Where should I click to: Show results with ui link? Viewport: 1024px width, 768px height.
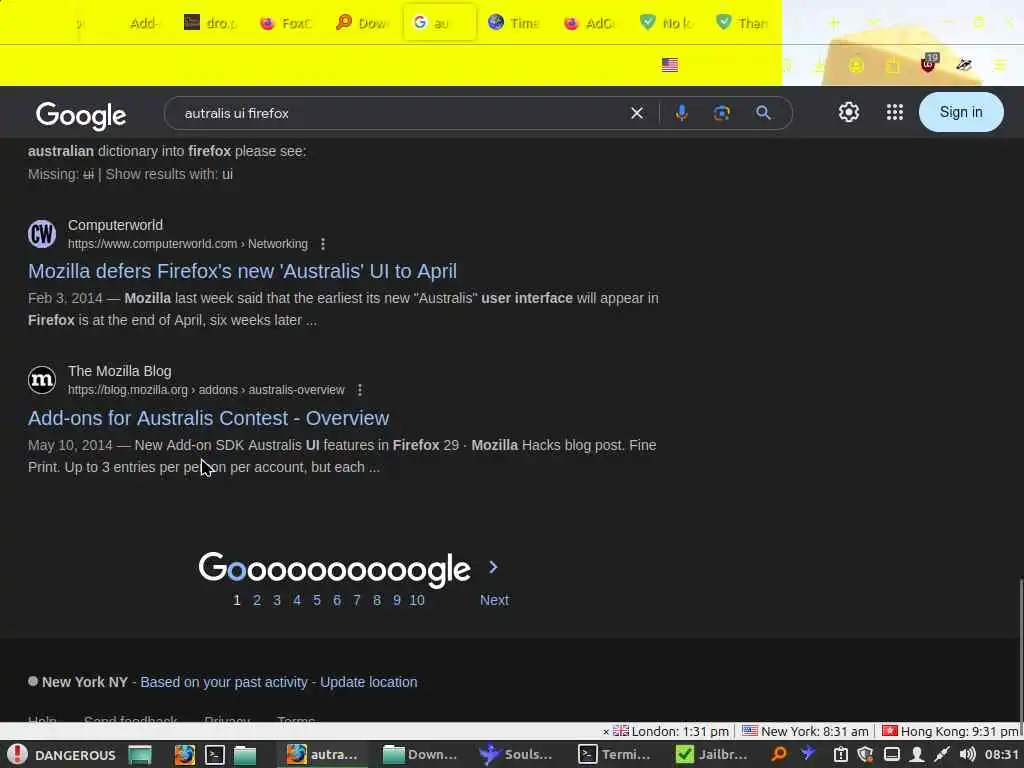pos(169,174)
